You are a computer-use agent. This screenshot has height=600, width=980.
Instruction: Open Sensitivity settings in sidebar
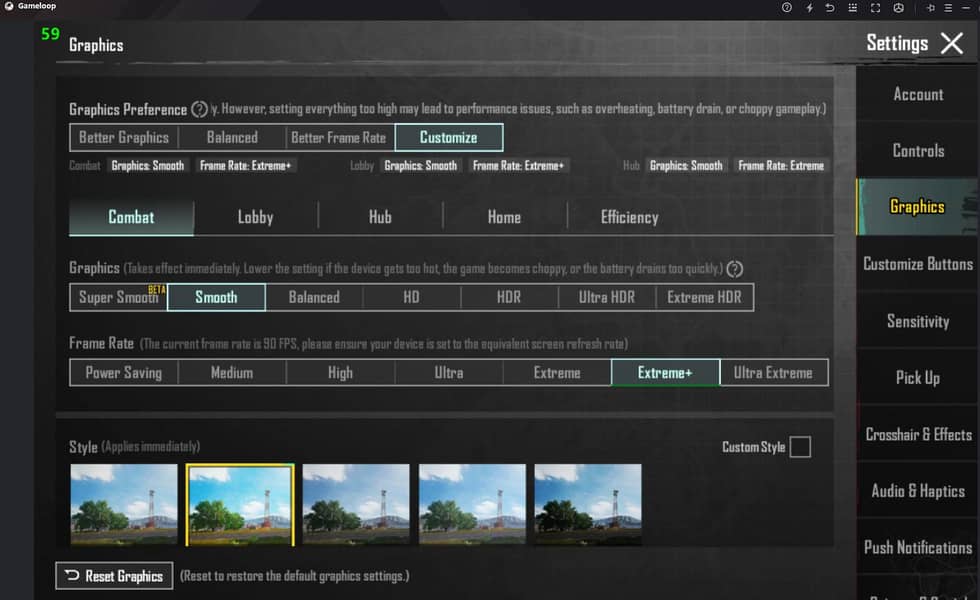coord(917,321)
